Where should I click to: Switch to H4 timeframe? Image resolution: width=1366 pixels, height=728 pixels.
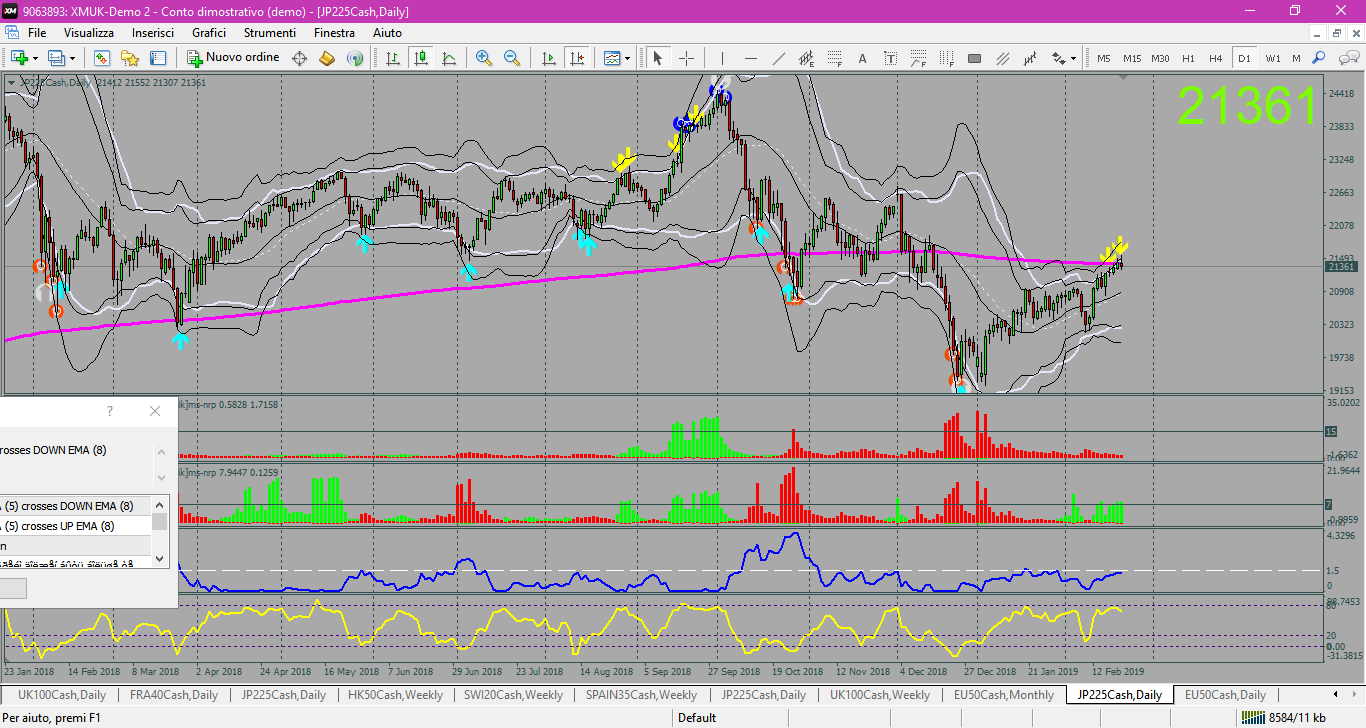pos(1216,58)
